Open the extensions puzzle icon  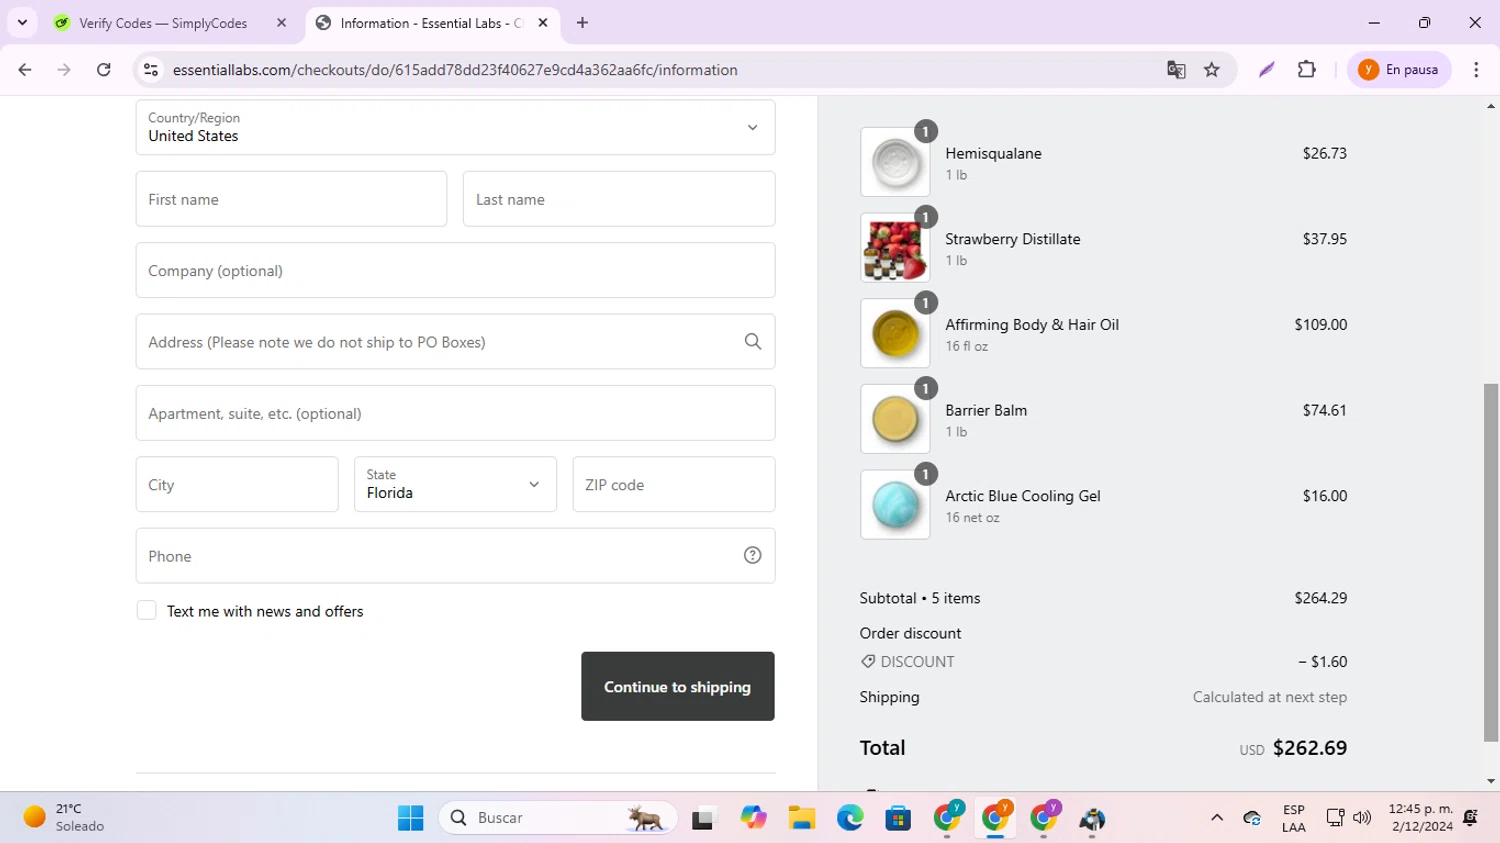point(1307,70)
